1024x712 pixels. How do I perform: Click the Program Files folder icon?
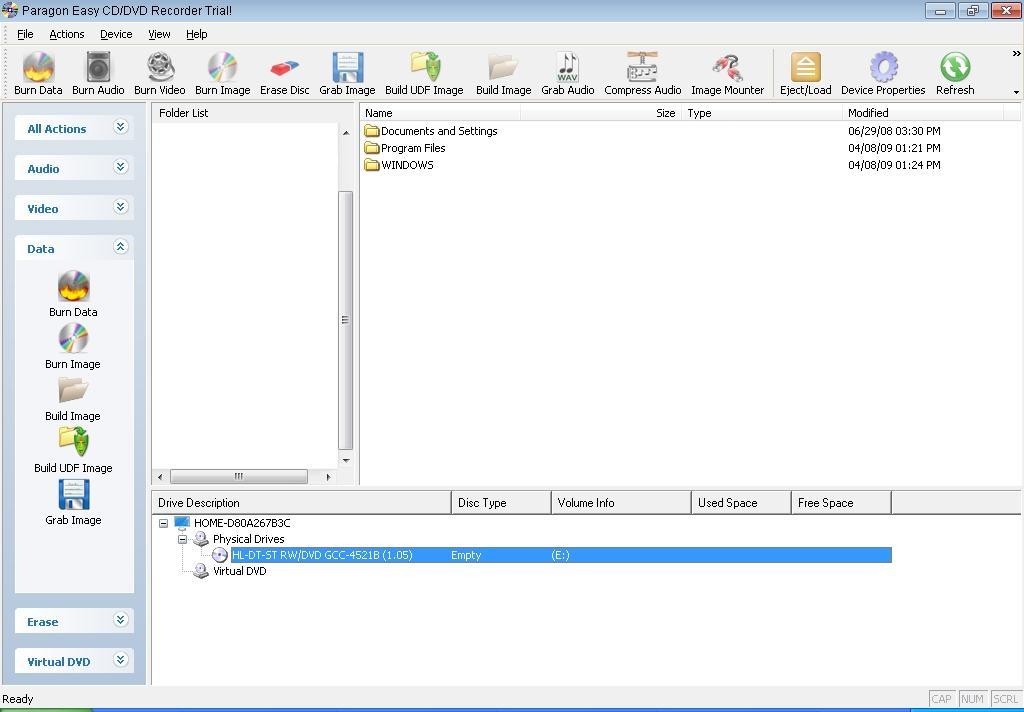[x=372, y=148]
